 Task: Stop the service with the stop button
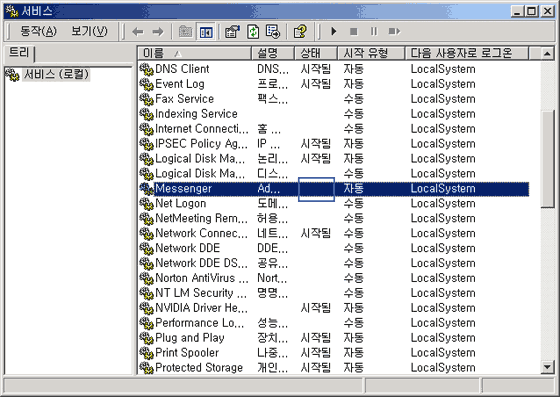(x=354, y=32)
